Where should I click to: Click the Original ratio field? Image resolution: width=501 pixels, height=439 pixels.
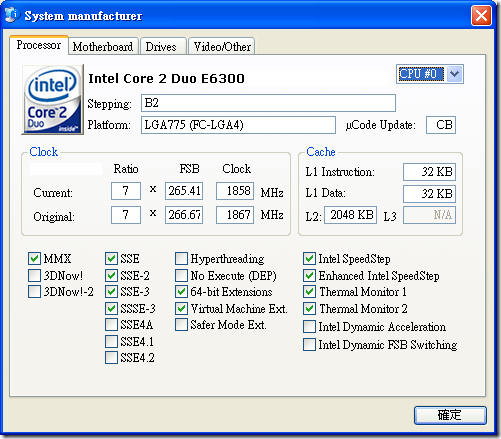tap(126, 215)
